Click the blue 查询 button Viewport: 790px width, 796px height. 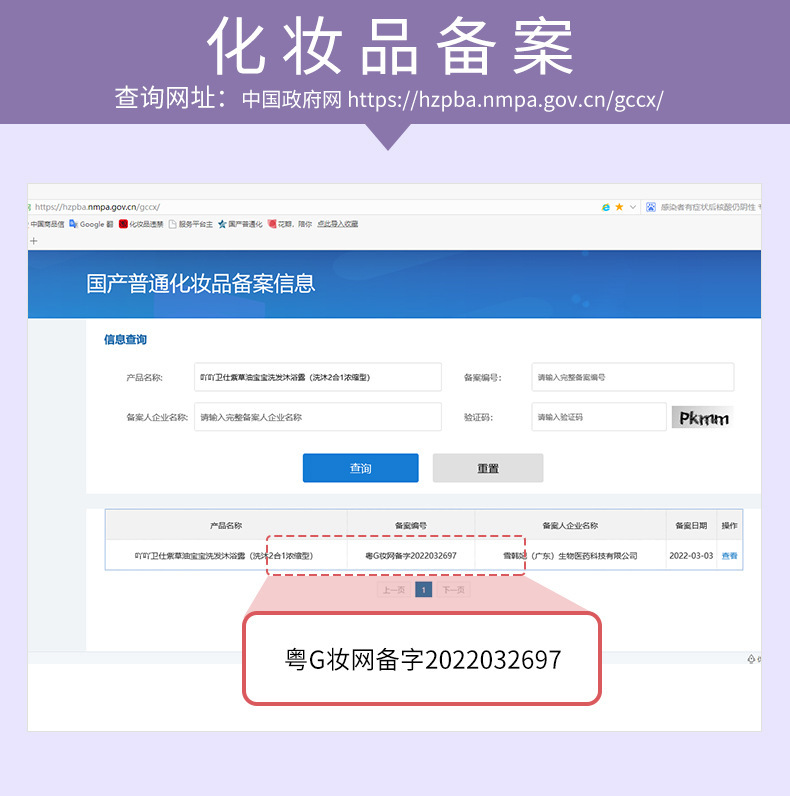tap(360, 468)
